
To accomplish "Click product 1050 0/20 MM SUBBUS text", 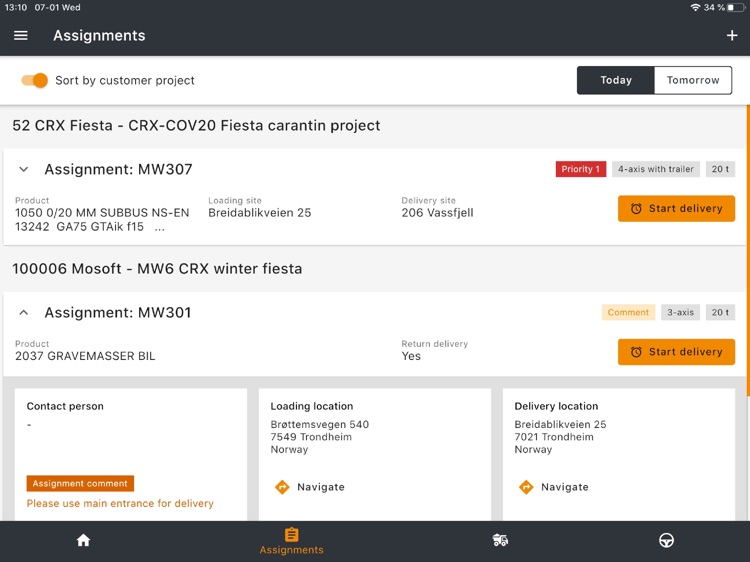I will (x=102, y=220).
